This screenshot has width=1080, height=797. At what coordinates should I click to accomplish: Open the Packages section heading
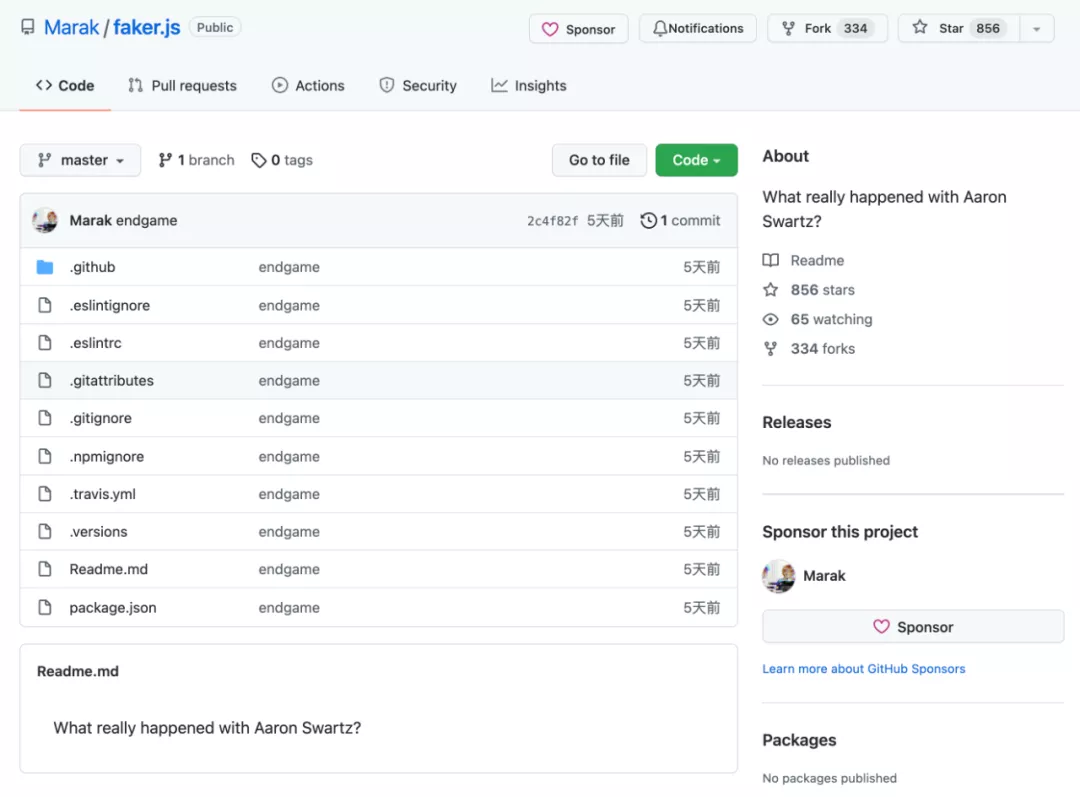click(x=799, y=741)
